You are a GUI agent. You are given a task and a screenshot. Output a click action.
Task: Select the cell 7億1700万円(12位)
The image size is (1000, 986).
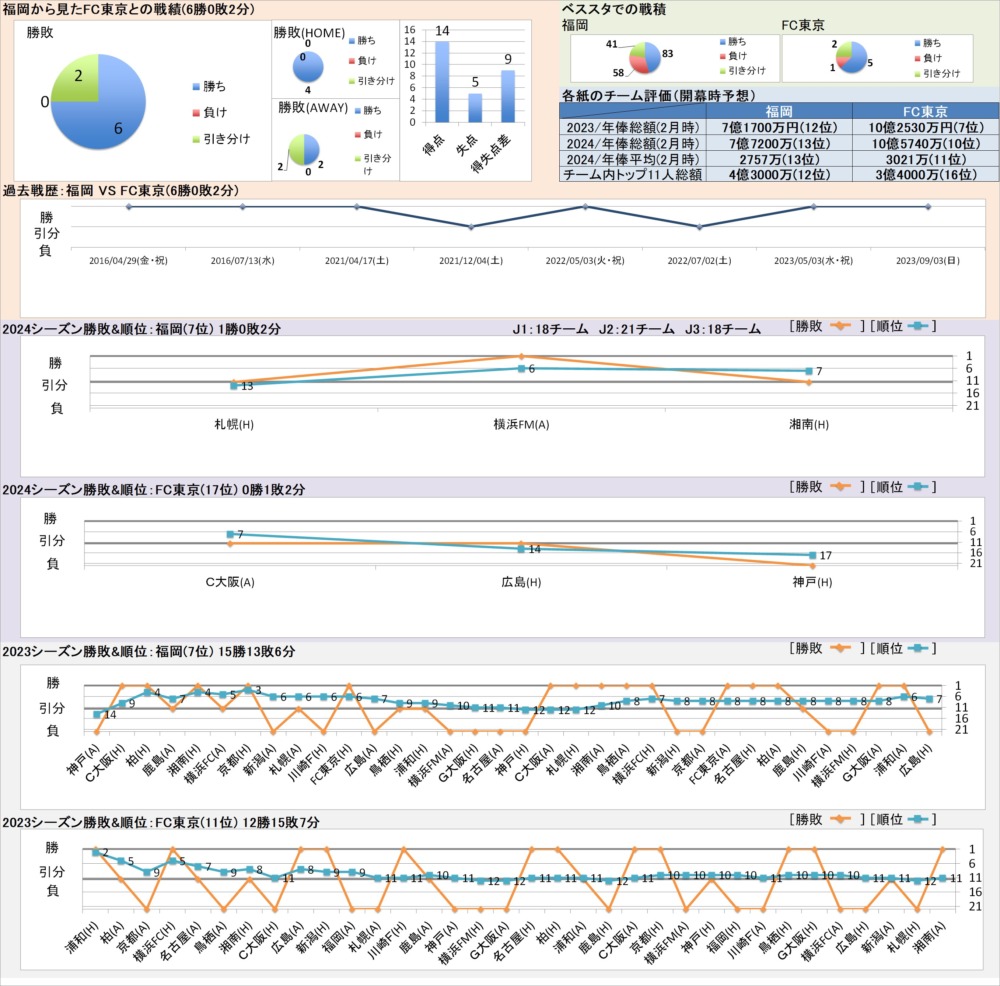(x=779, y=127)
